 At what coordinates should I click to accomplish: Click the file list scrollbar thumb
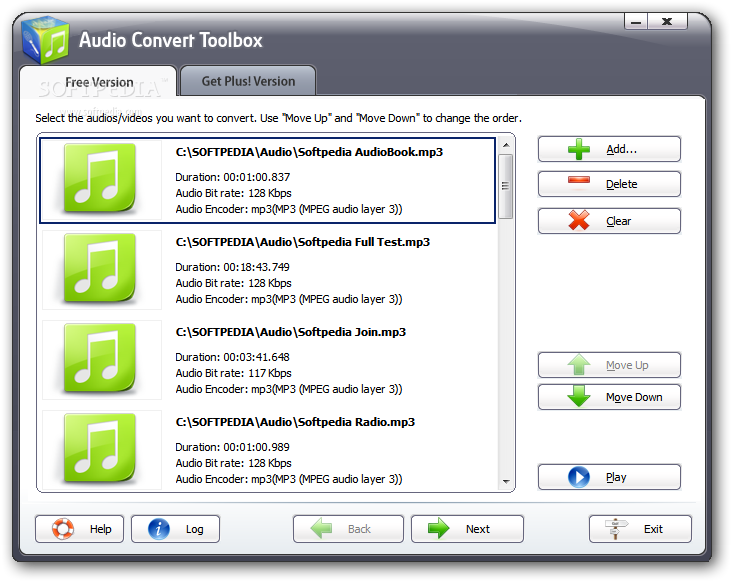point(506,186)
